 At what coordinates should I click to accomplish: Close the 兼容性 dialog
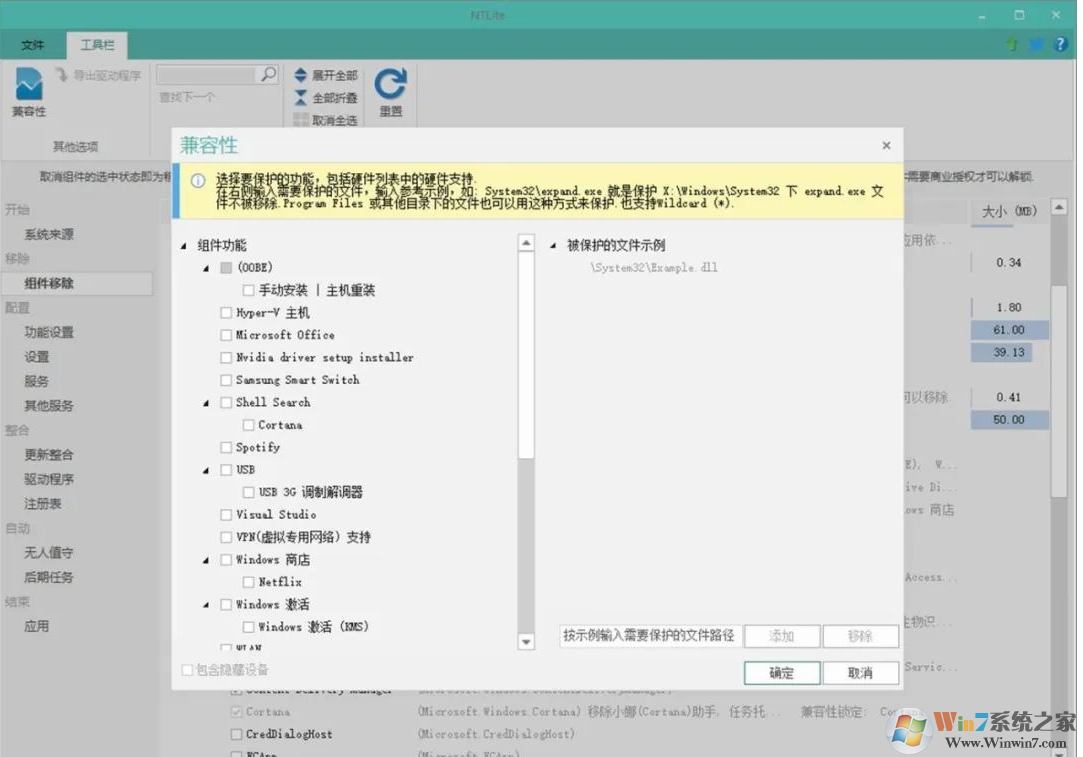pos(886,145)
